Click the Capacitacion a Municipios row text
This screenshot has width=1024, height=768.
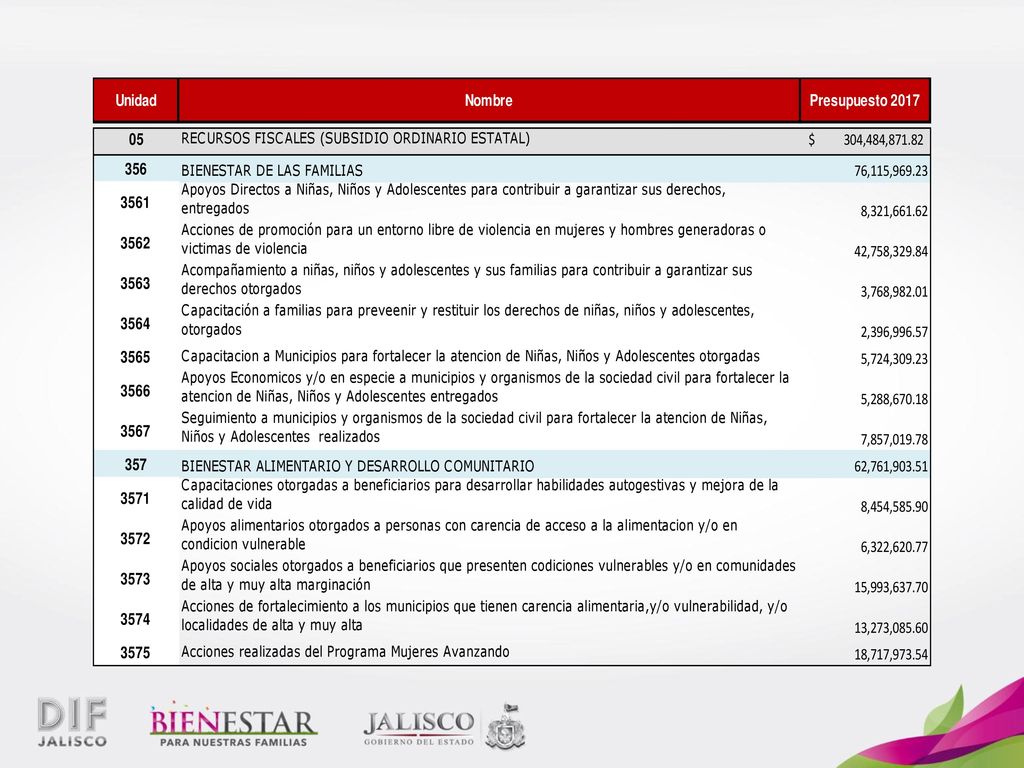click(470, 357)
